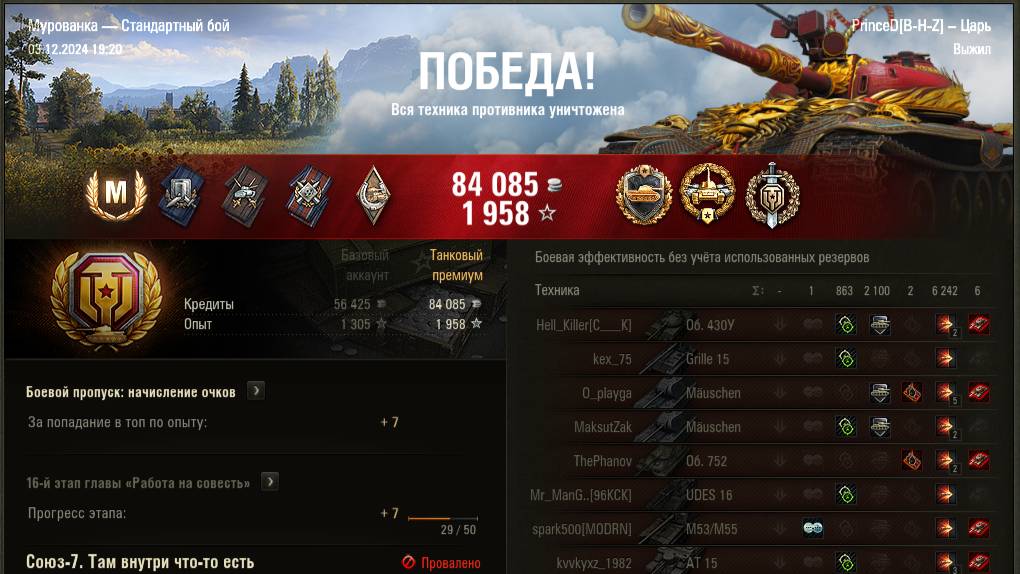The height and width of the screenshot is (574, 1020).
Task: Click player name MaksutZak
Action: (602, 427)
